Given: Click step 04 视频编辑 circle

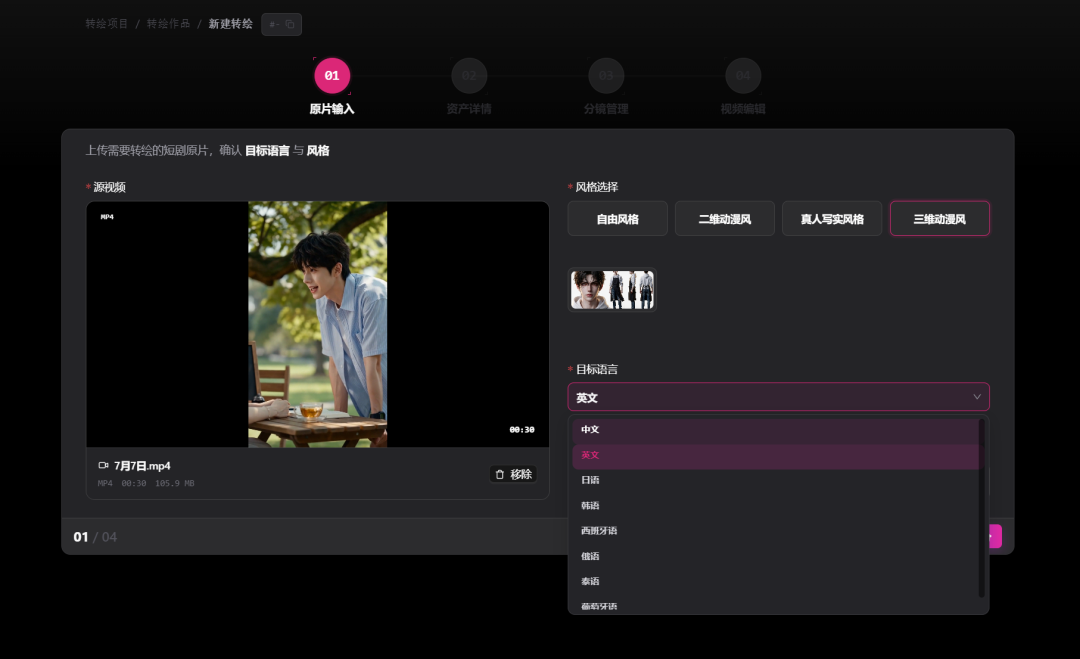Looking at the screenshot, I should (743, 76).
